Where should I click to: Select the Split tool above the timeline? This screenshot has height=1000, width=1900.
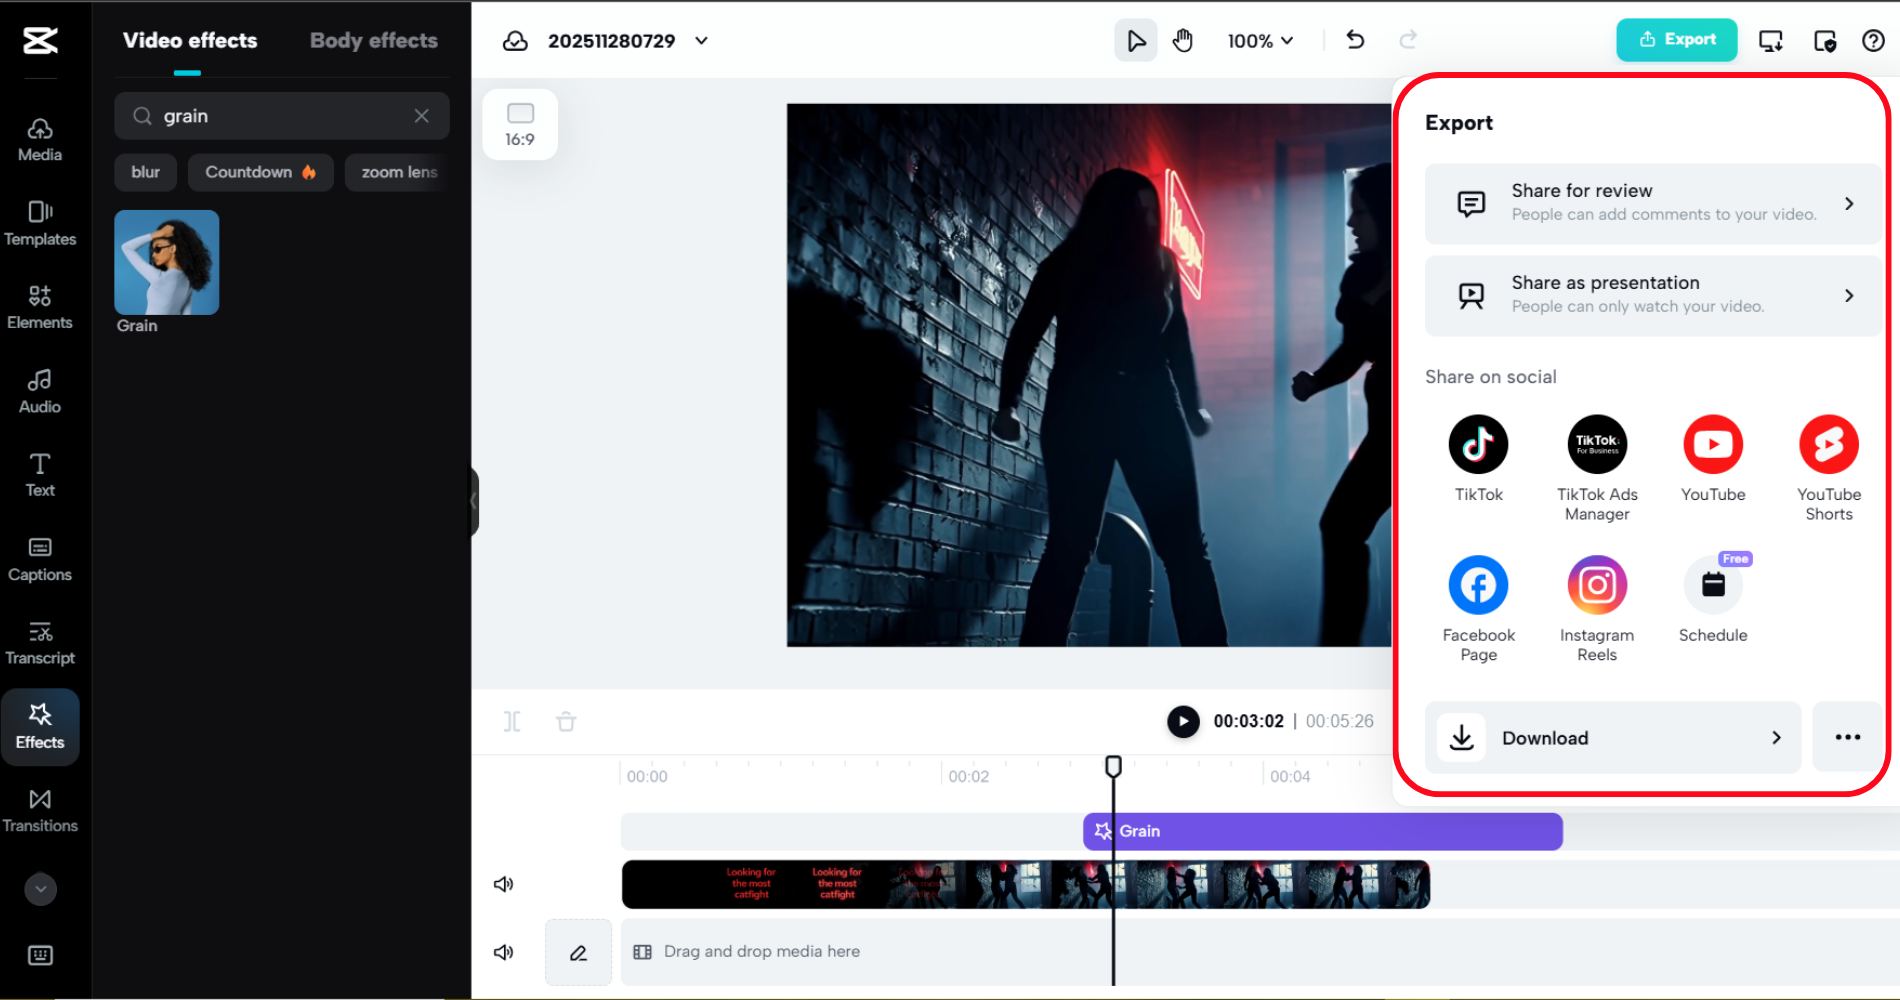point(512,721)
